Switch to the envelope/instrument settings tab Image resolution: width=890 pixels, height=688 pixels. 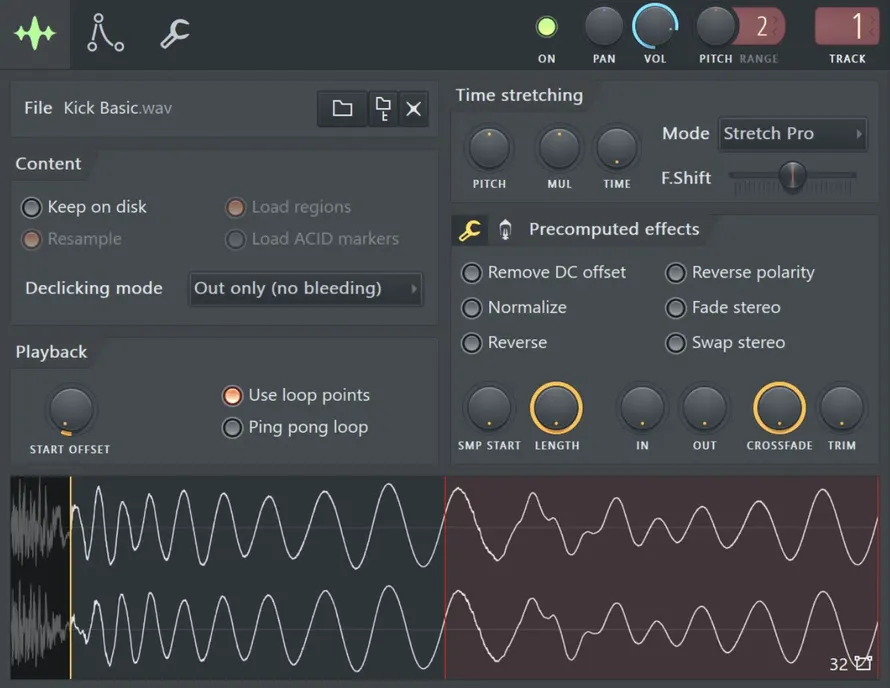pyautogui.click(x=105, y=33)
